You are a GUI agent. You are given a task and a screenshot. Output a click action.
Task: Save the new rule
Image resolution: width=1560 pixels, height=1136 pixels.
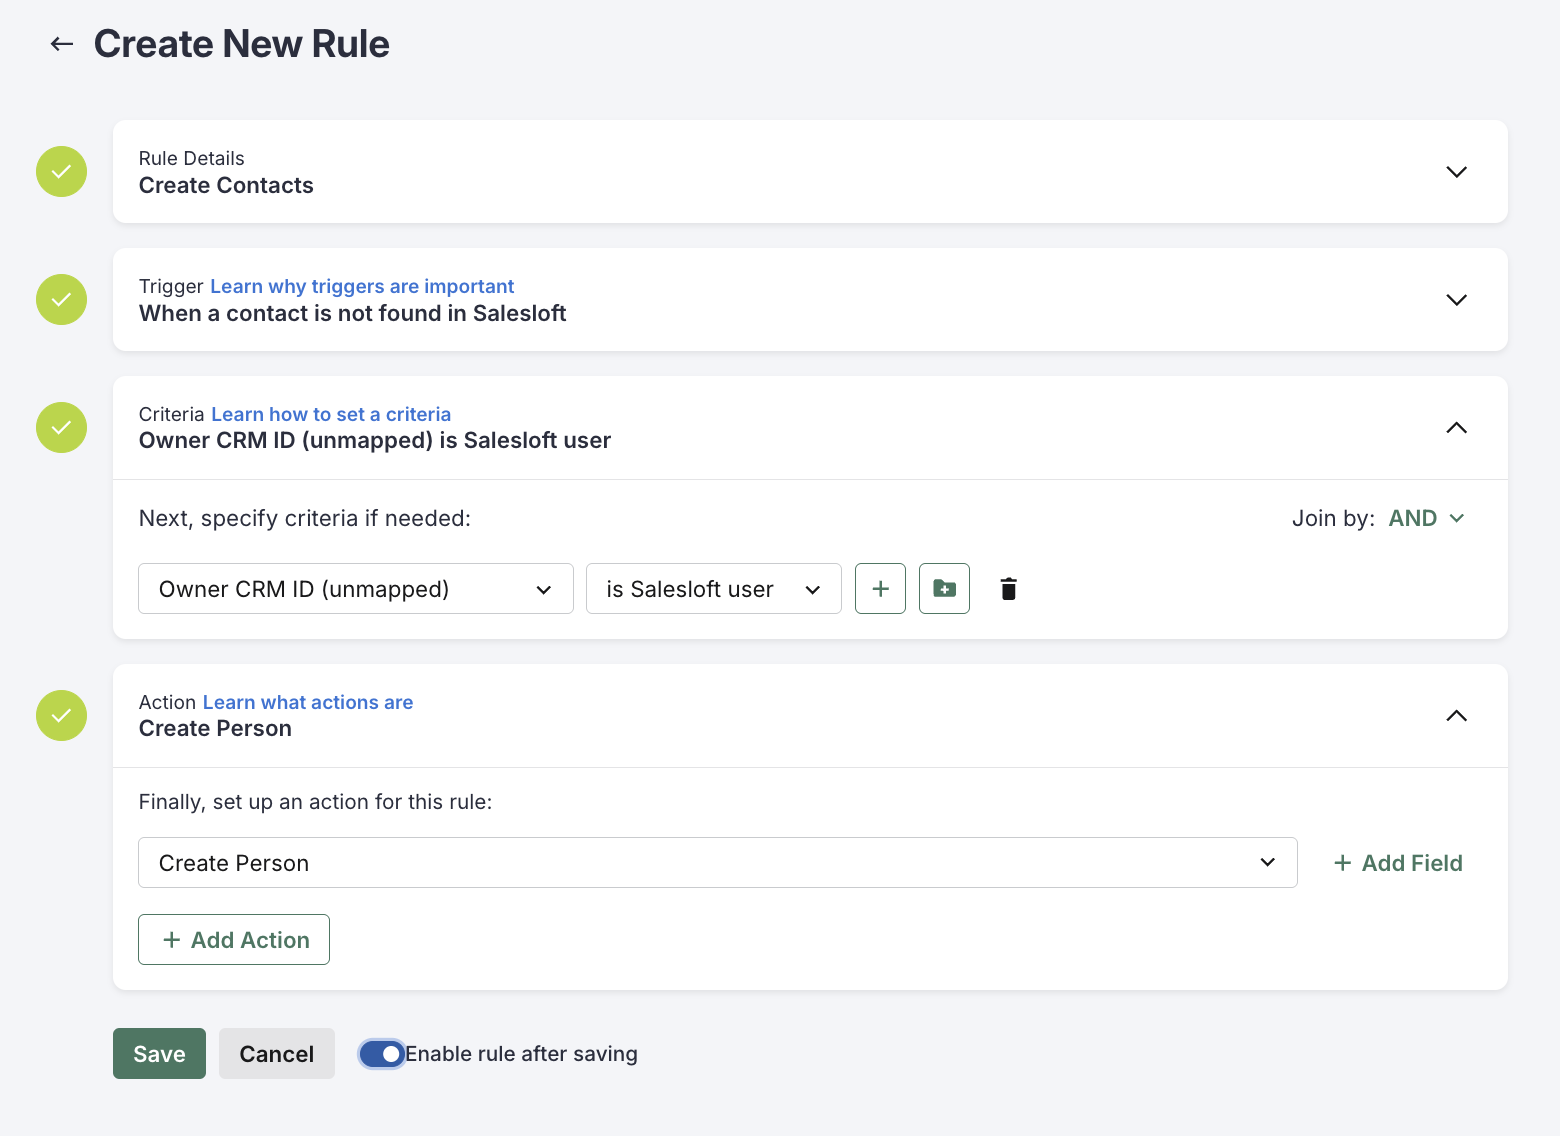tap(159, 1054)
